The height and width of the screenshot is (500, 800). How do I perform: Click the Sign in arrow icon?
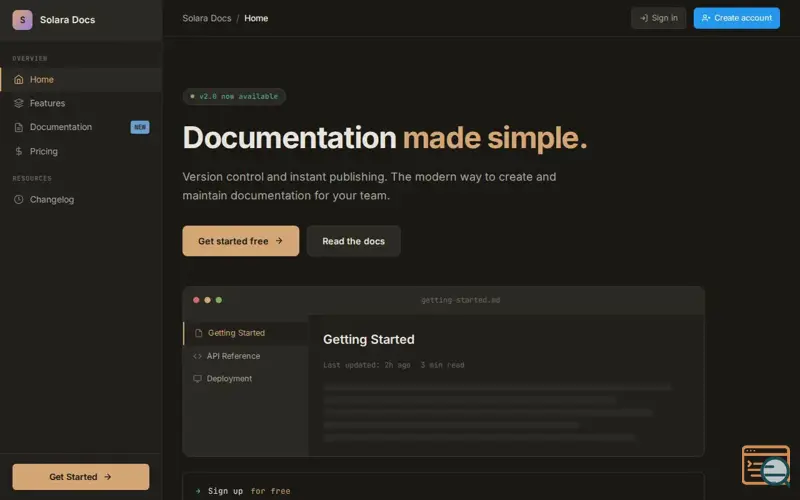click(644, 18)
